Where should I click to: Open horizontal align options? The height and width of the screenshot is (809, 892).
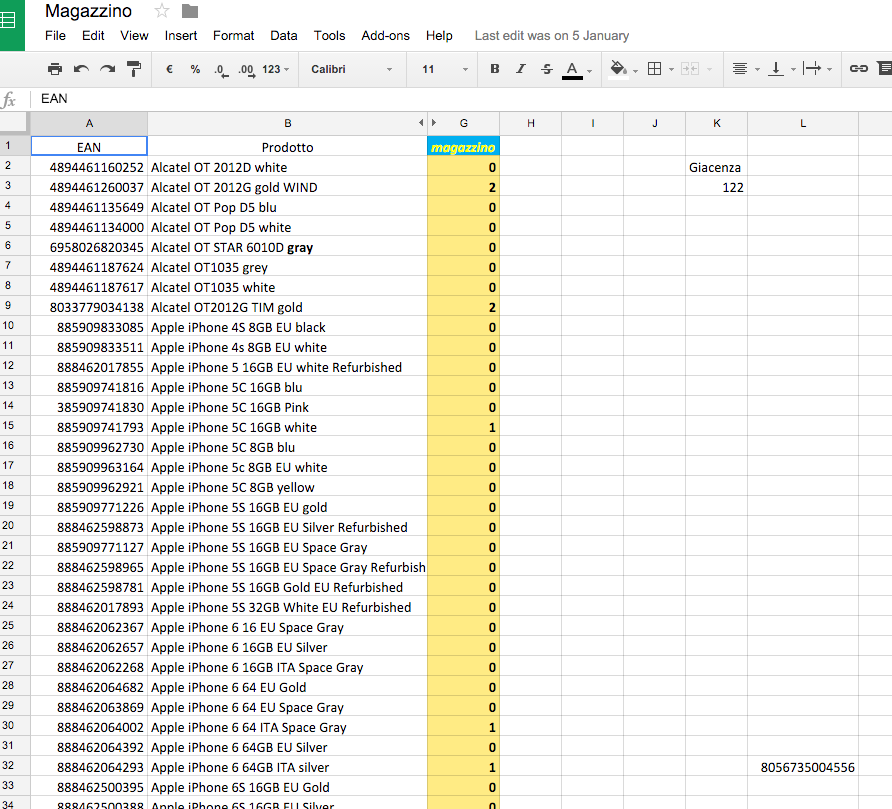coord(740,69)
